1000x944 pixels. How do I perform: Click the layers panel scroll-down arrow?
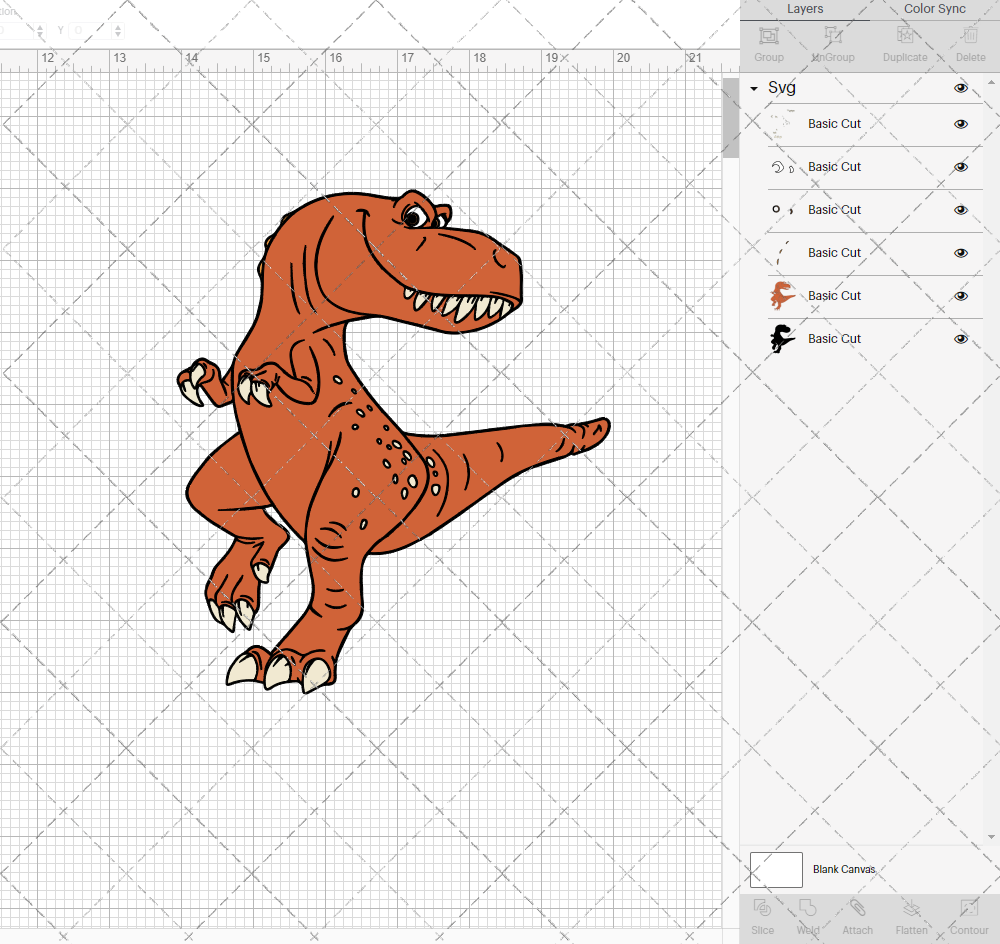(x=990, y=837)
